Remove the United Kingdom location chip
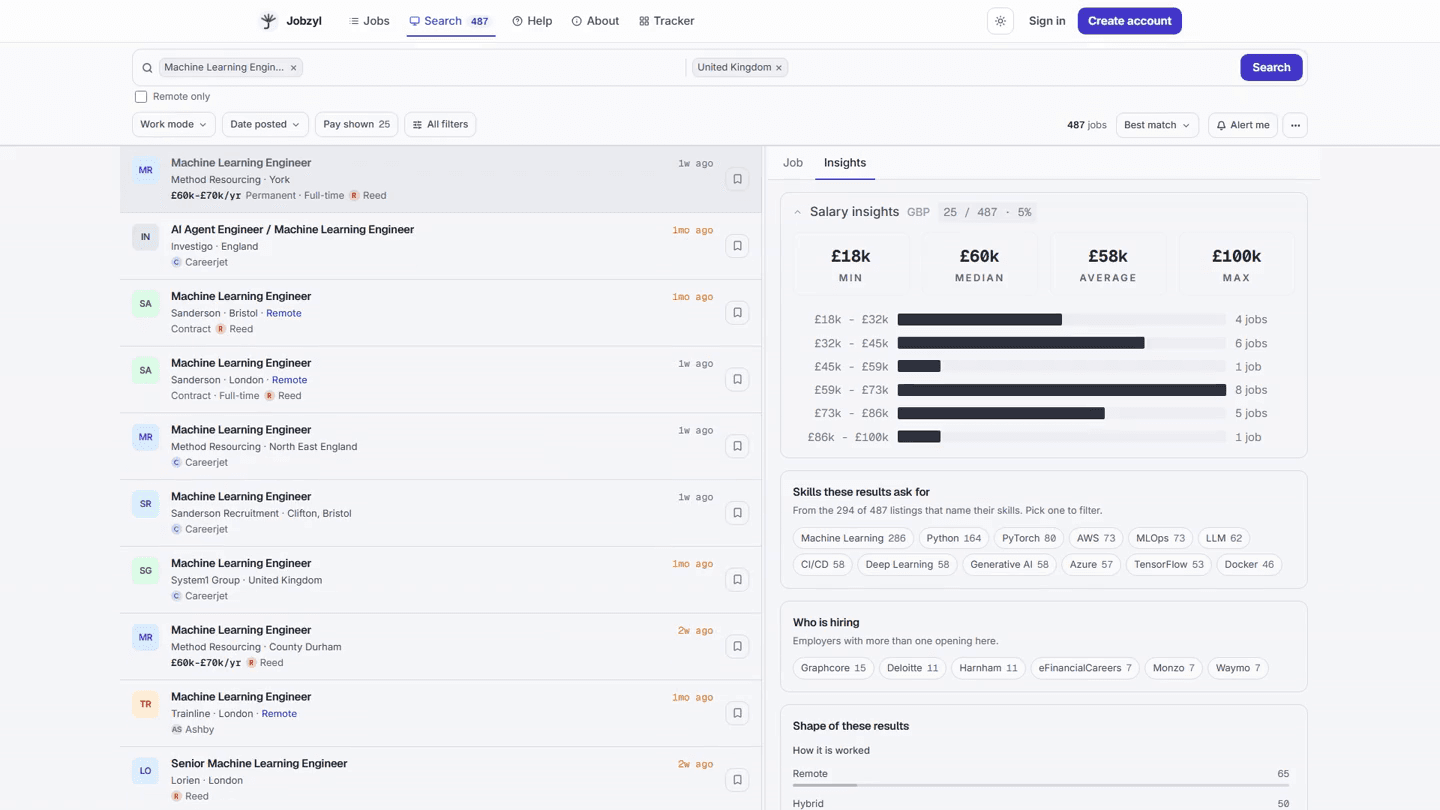This screenshot has height=810, width=1440. [778, 68]
